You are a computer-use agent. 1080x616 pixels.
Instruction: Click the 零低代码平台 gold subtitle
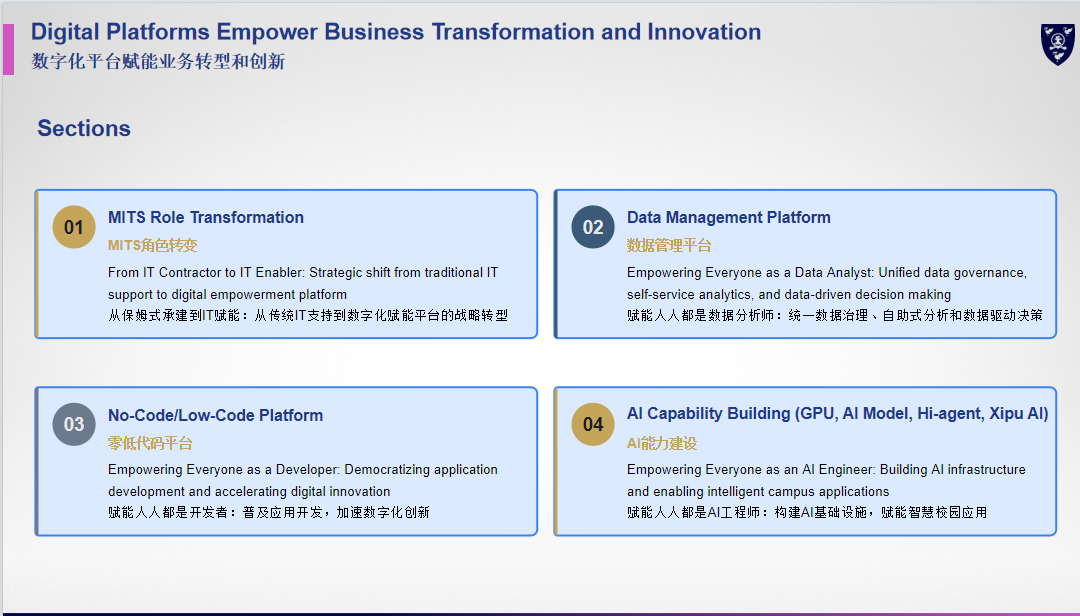149,443
